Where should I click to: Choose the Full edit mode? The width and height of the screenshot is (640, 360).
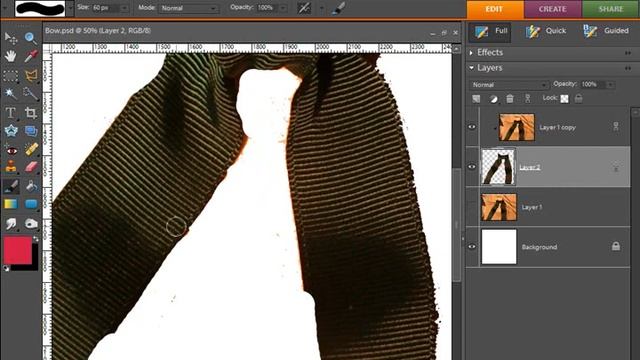[490, 31]
